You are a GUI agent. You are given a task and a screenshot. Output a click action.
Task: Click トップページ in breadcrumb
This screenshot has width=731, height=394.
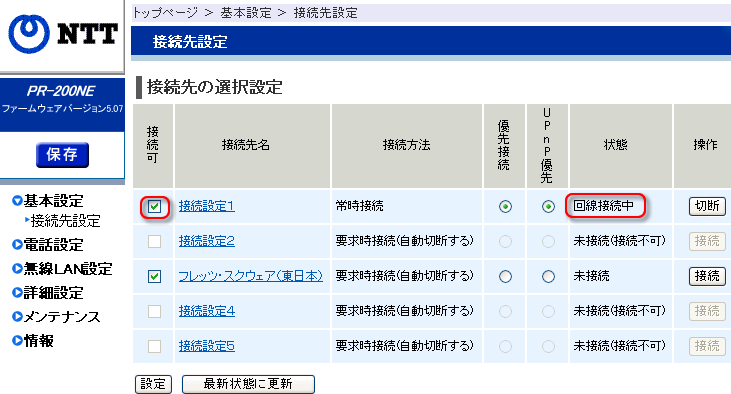[x=166, y=13]
